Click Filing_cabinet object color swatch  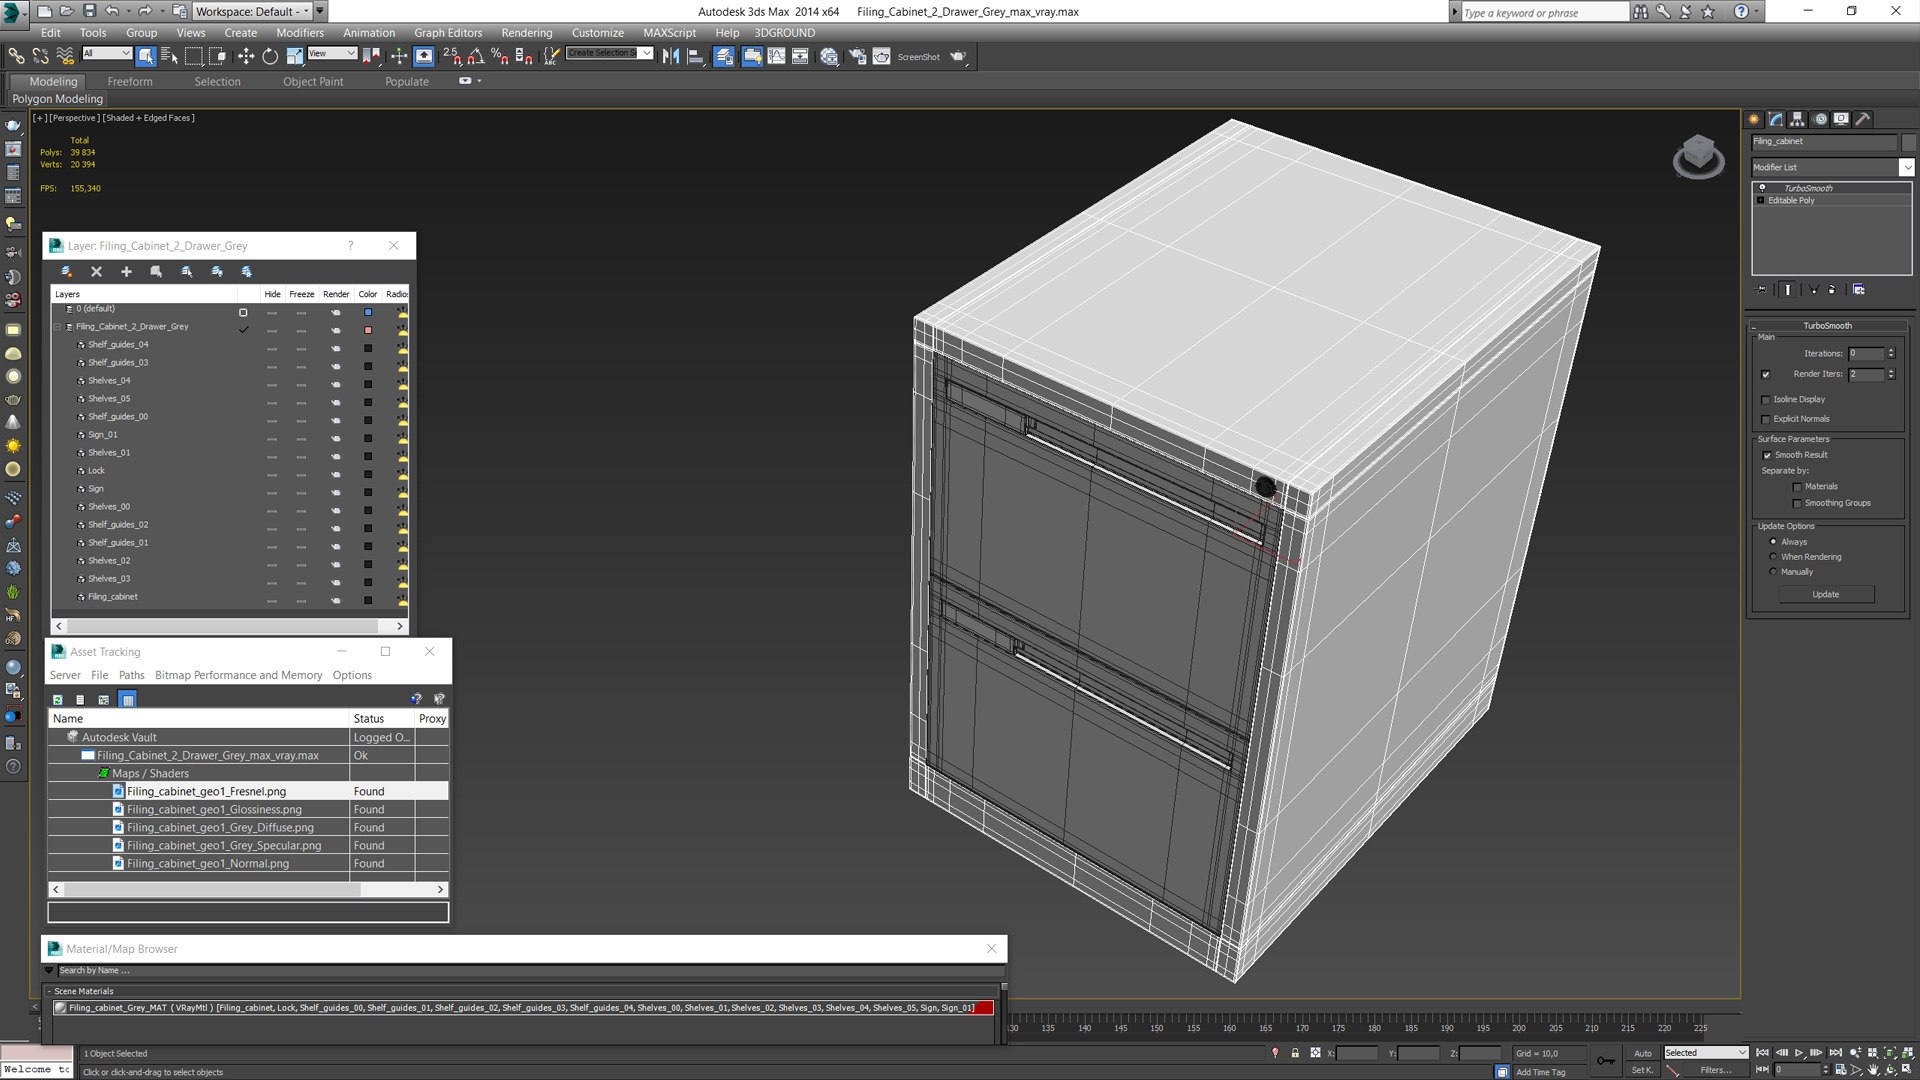[368, 600]
